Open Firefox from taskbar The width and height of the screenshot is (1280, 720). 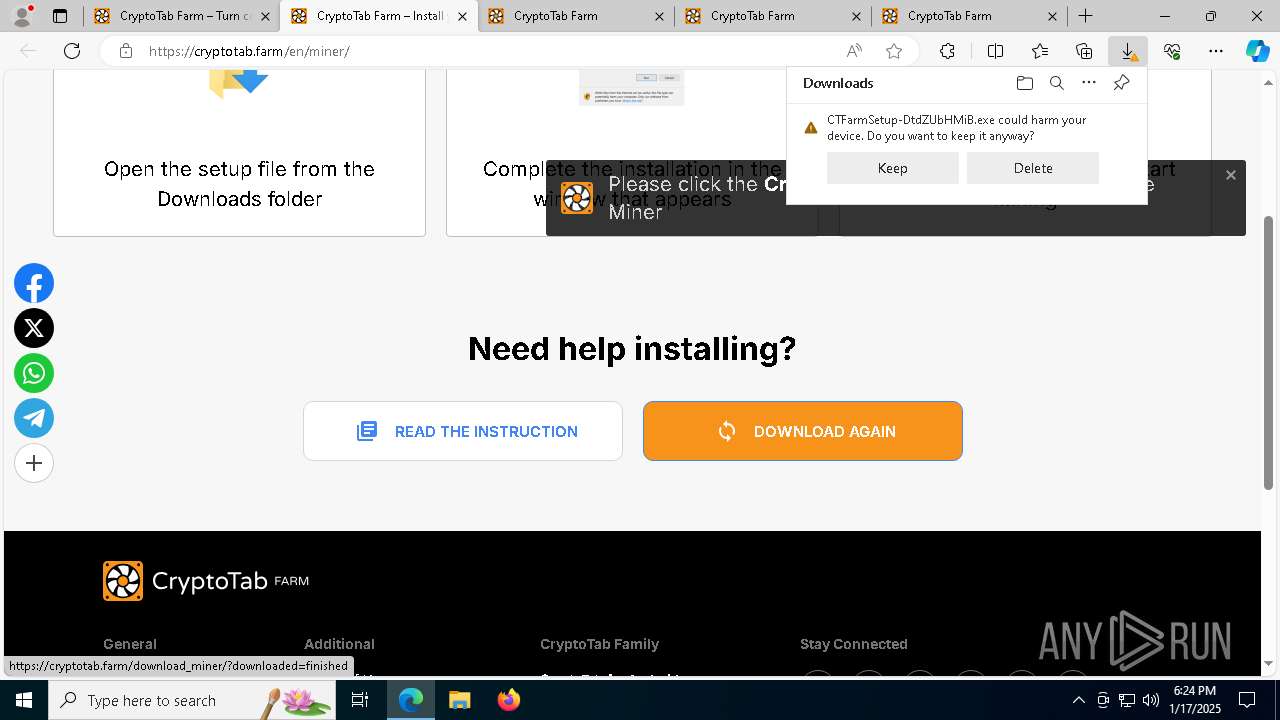[508, 700]
